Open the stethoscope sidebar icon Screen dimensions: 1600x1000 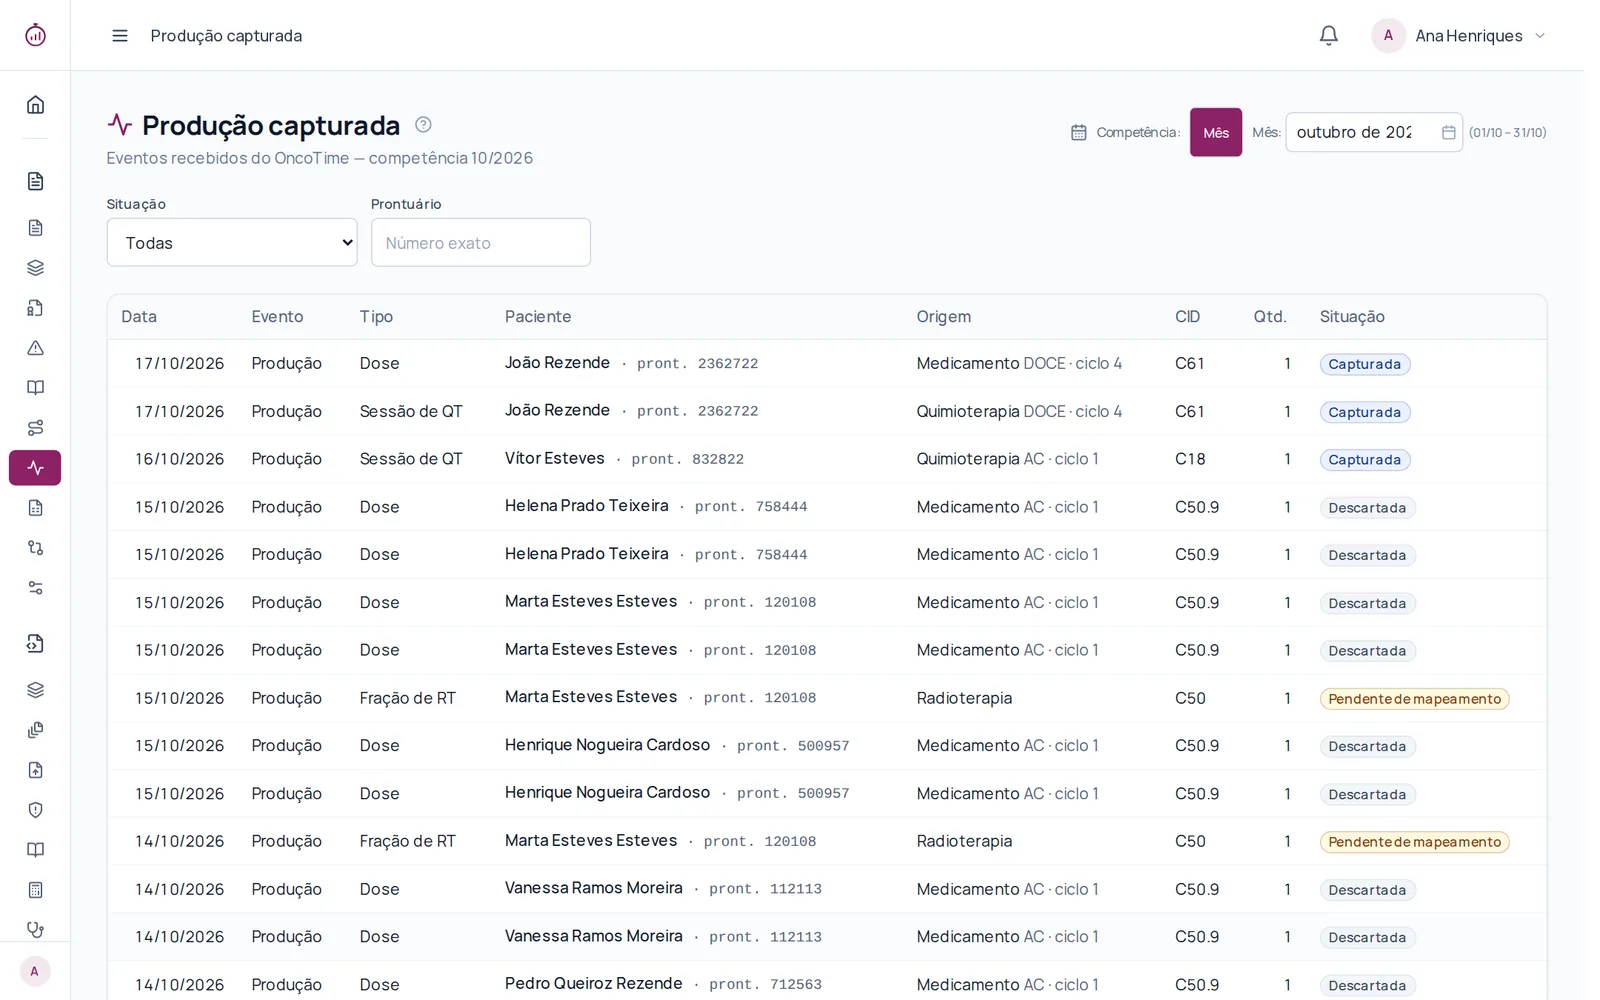click(x=35, y=930)
